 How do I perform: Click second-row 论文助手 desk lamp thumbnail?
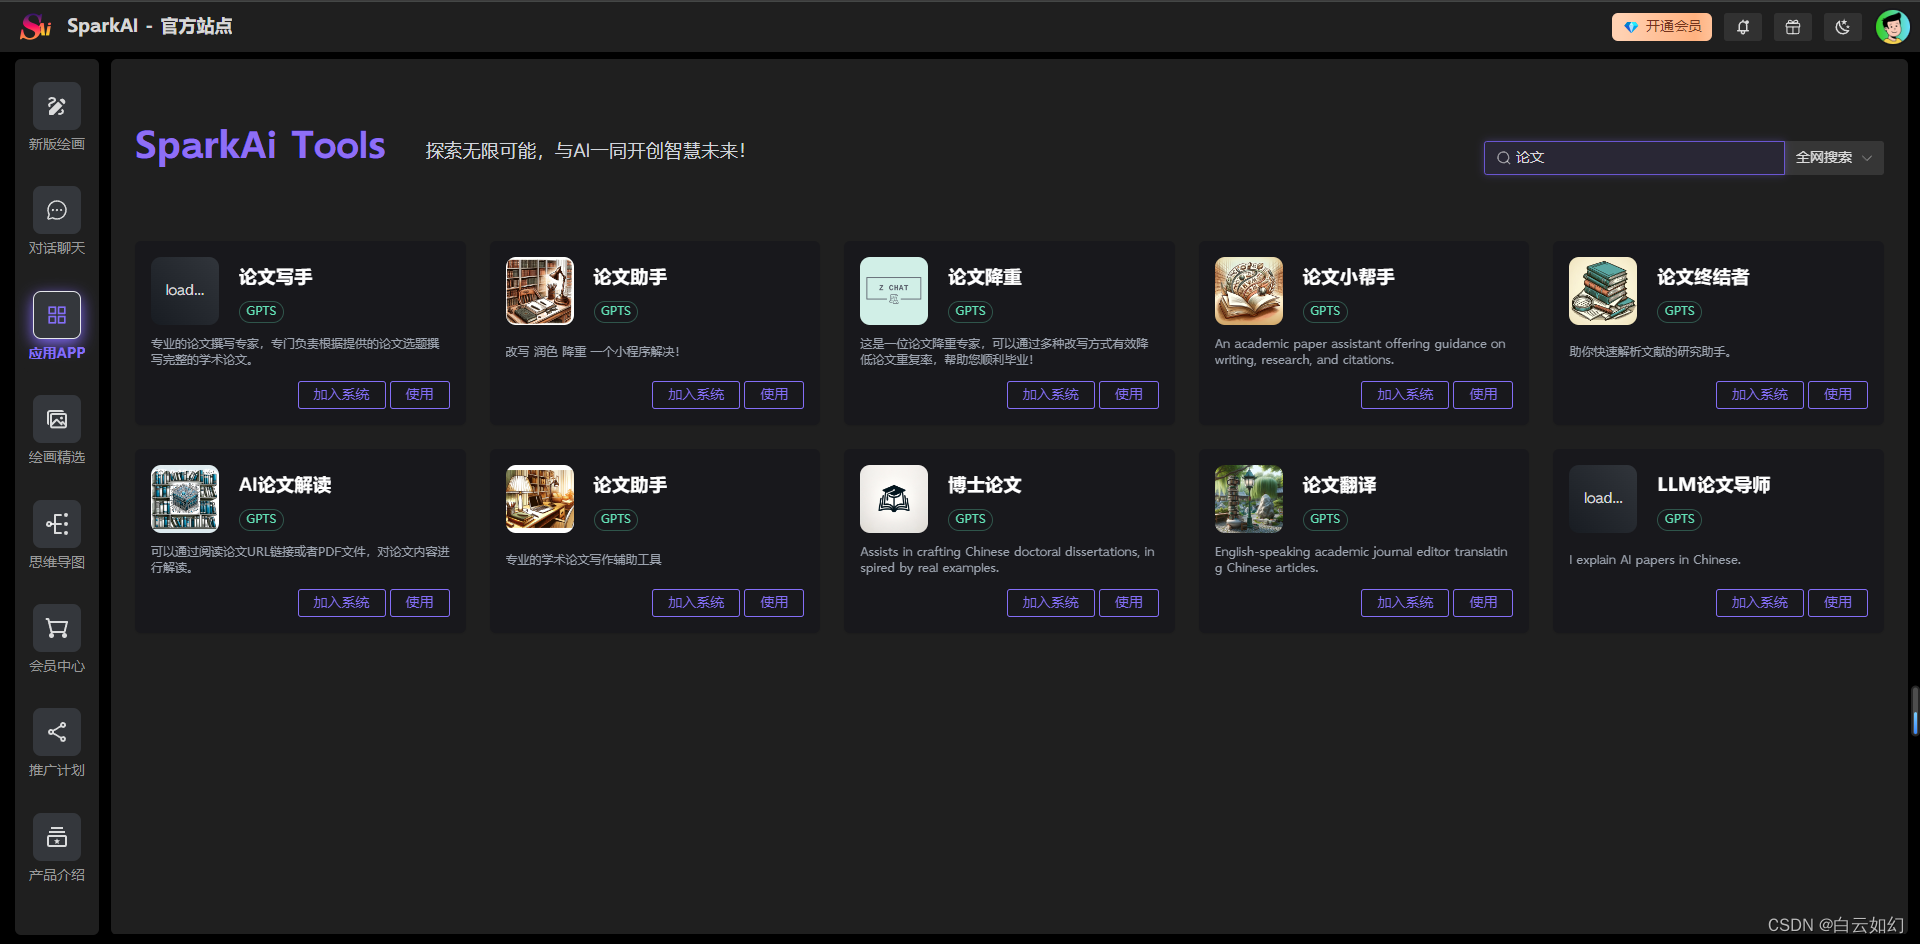tap(540, 499)
